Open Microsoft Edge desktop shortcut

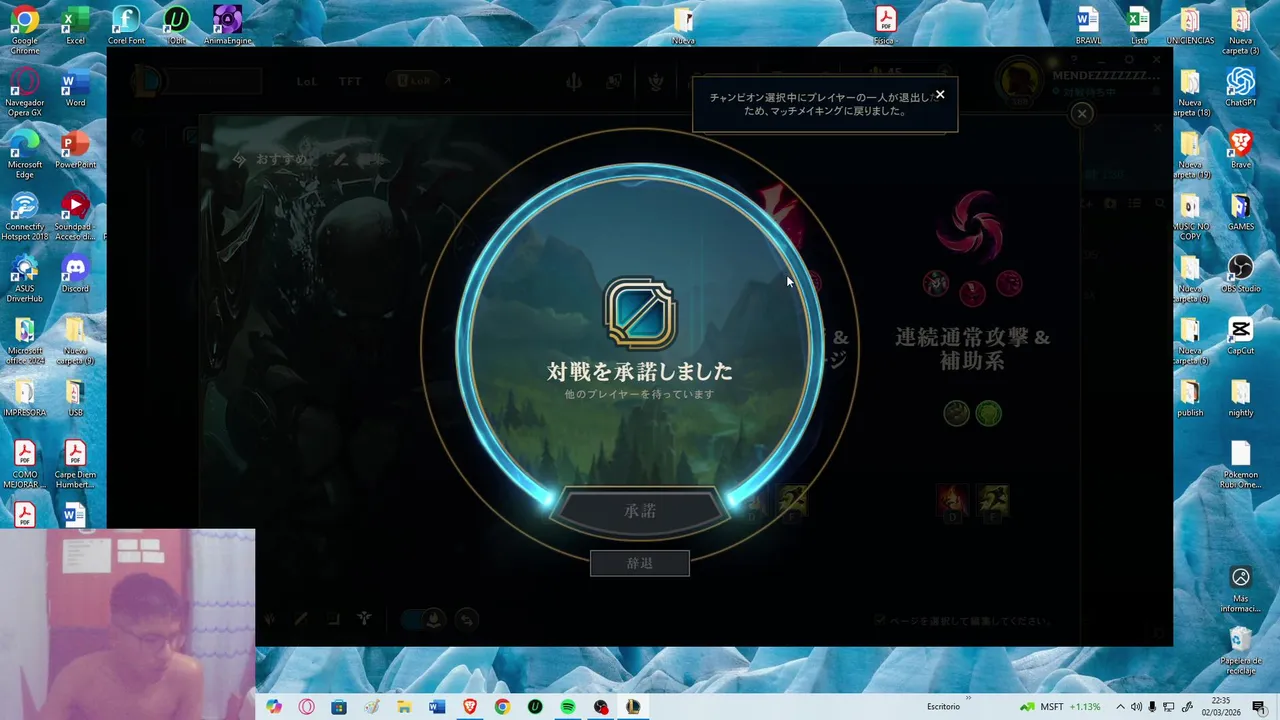[24, 155]
